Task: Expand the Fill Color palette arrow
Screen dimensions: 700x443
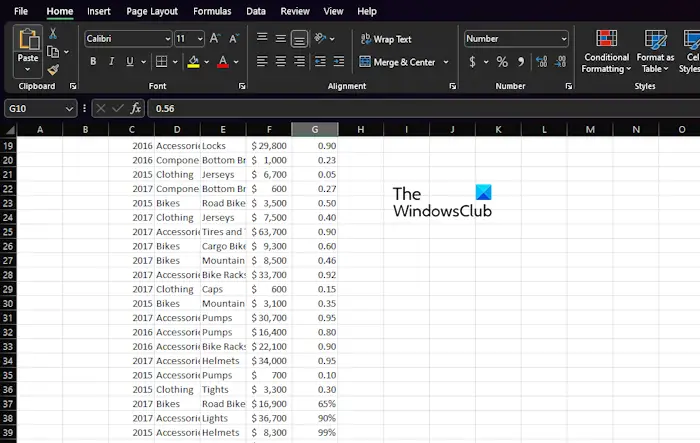Action: (207, 62)
